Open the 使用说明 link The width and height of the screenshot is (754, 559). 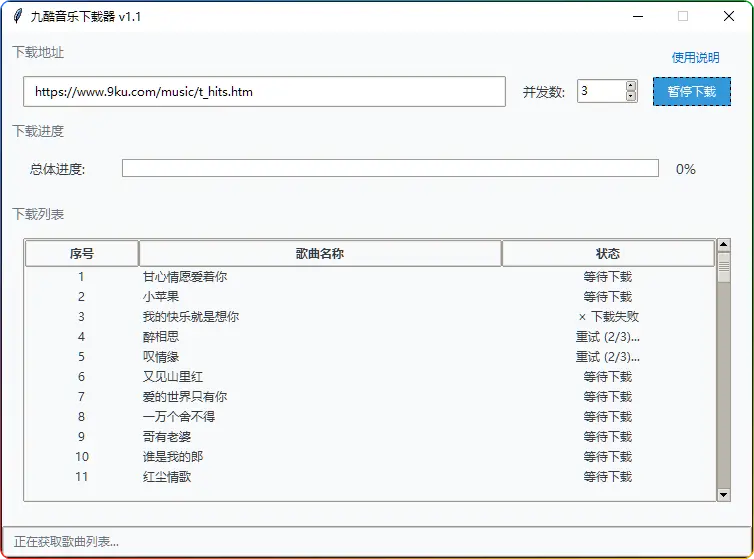tap(695, 58)
